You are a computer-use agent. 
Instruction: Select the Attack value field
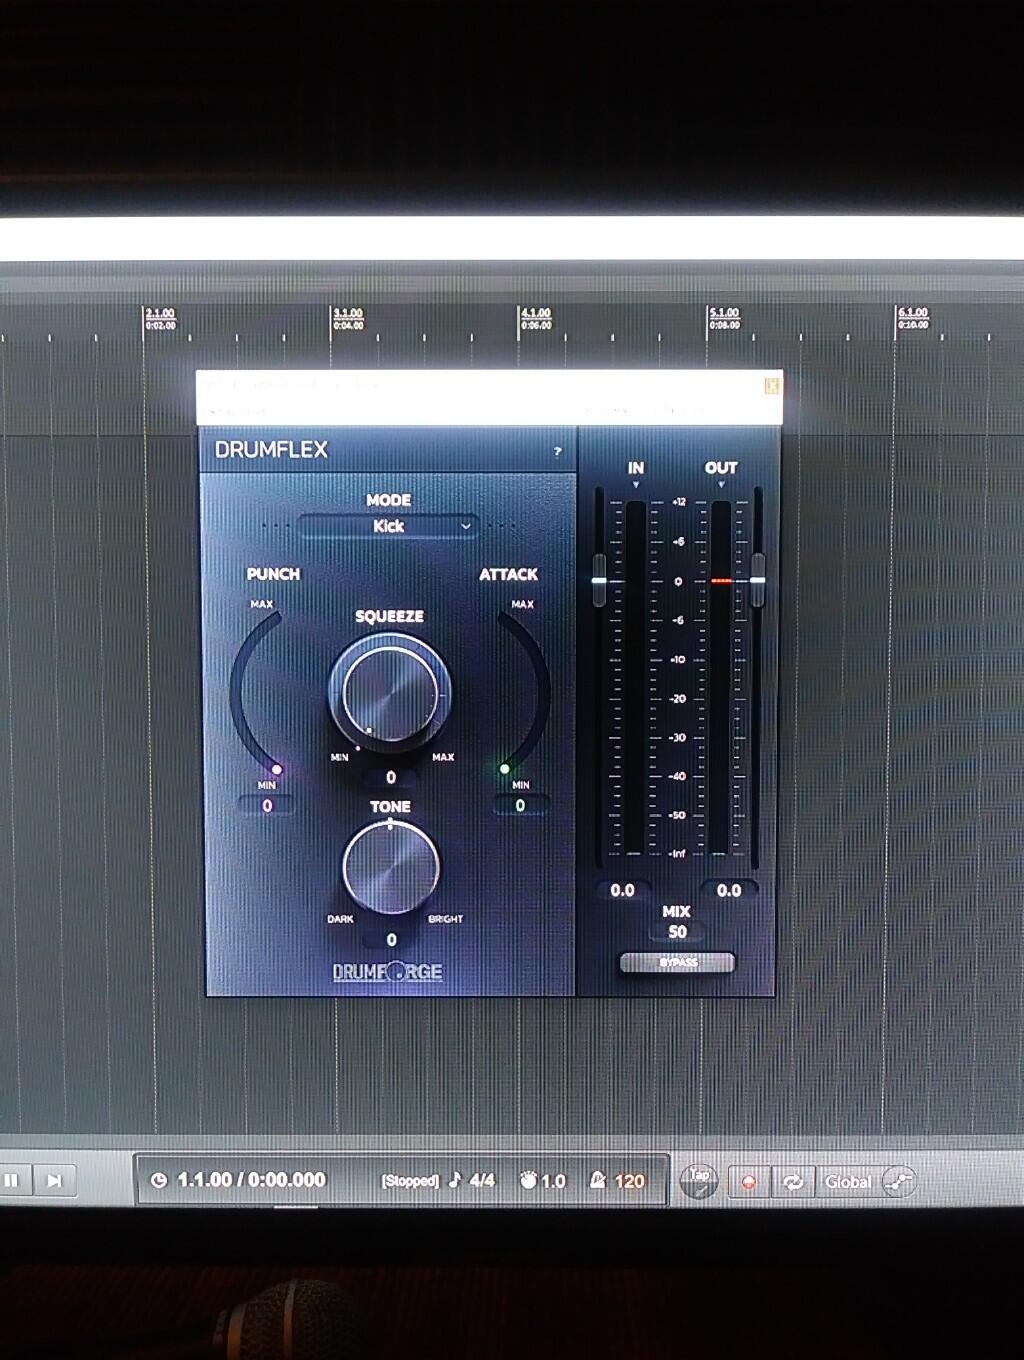[520, 805]
